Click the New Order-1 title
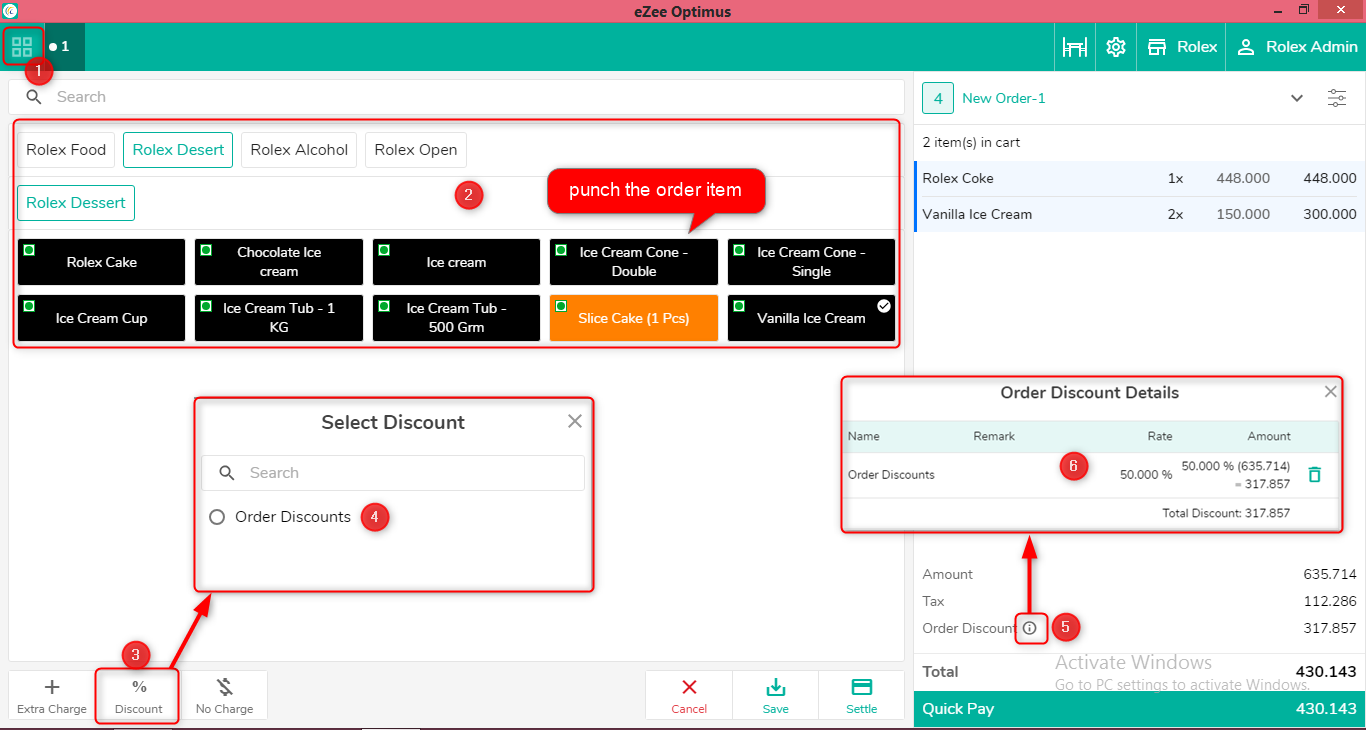Screen dimensions: 1366x730 (x=1003, y=98)
